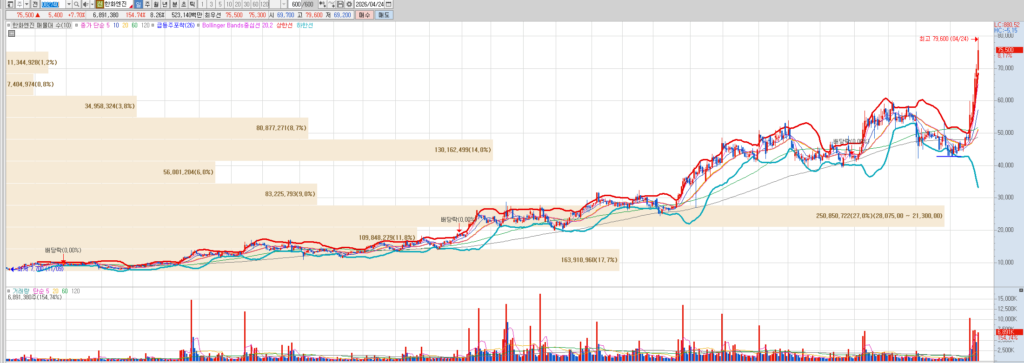
Task: Click the 523,140백만 trading value
Action: (x=186, y=14)
